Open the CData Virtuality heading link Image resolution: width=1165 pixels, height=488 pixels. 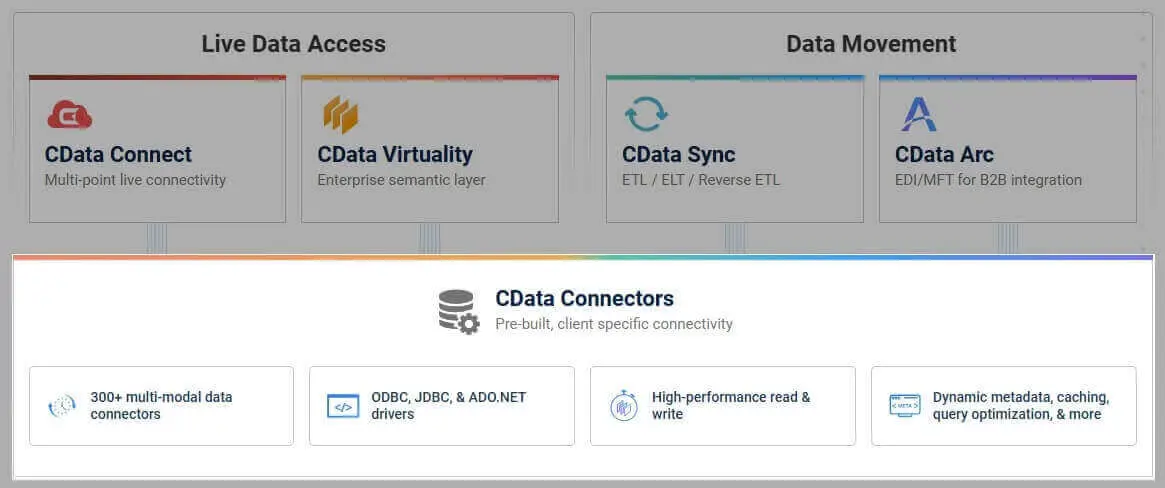[x=395, y=155]
